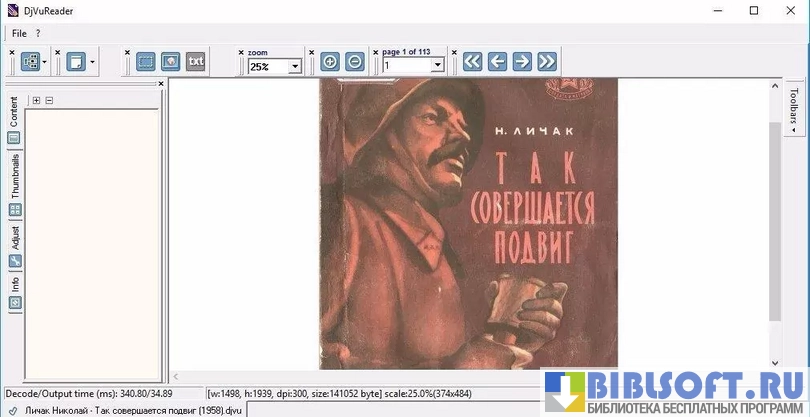Go to the previous page arrow

[497, 62]
